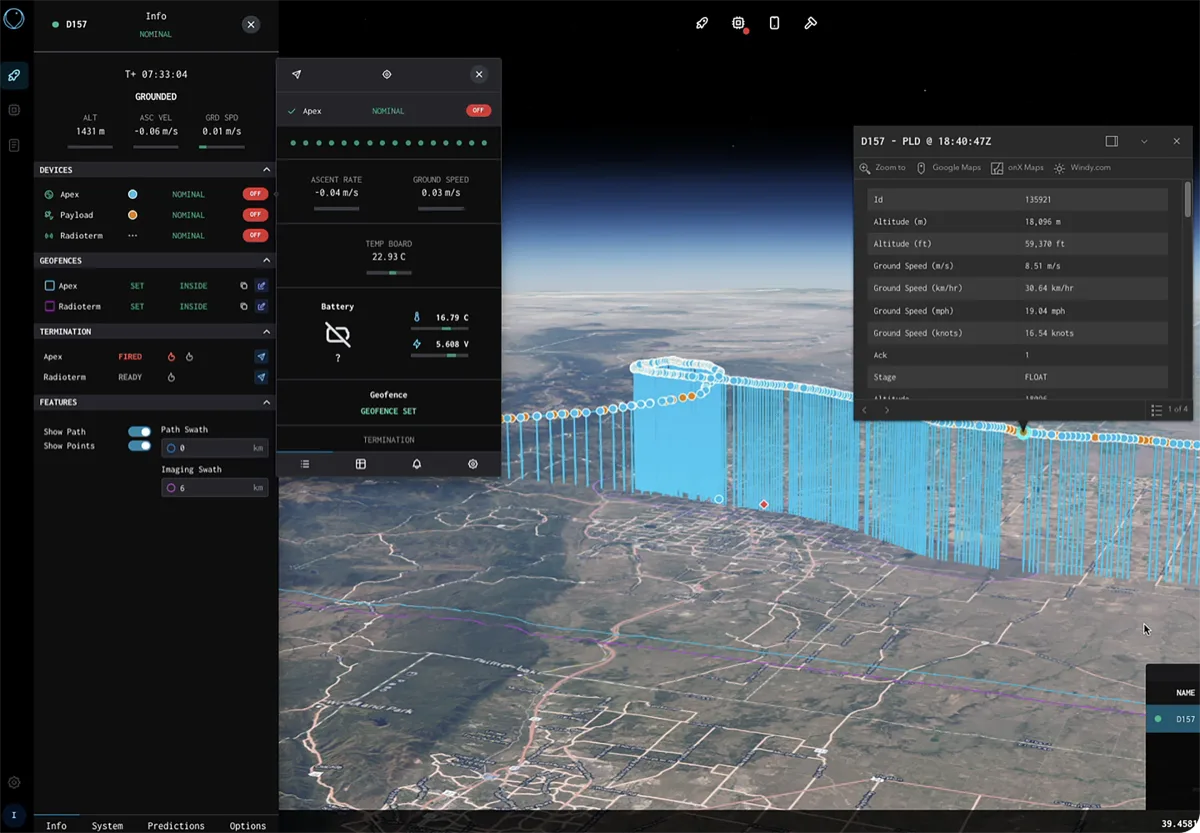Click the hammer icon in the top toolbar
Viewport: 1200px width, 833px height.
click(x=810, y=22)
